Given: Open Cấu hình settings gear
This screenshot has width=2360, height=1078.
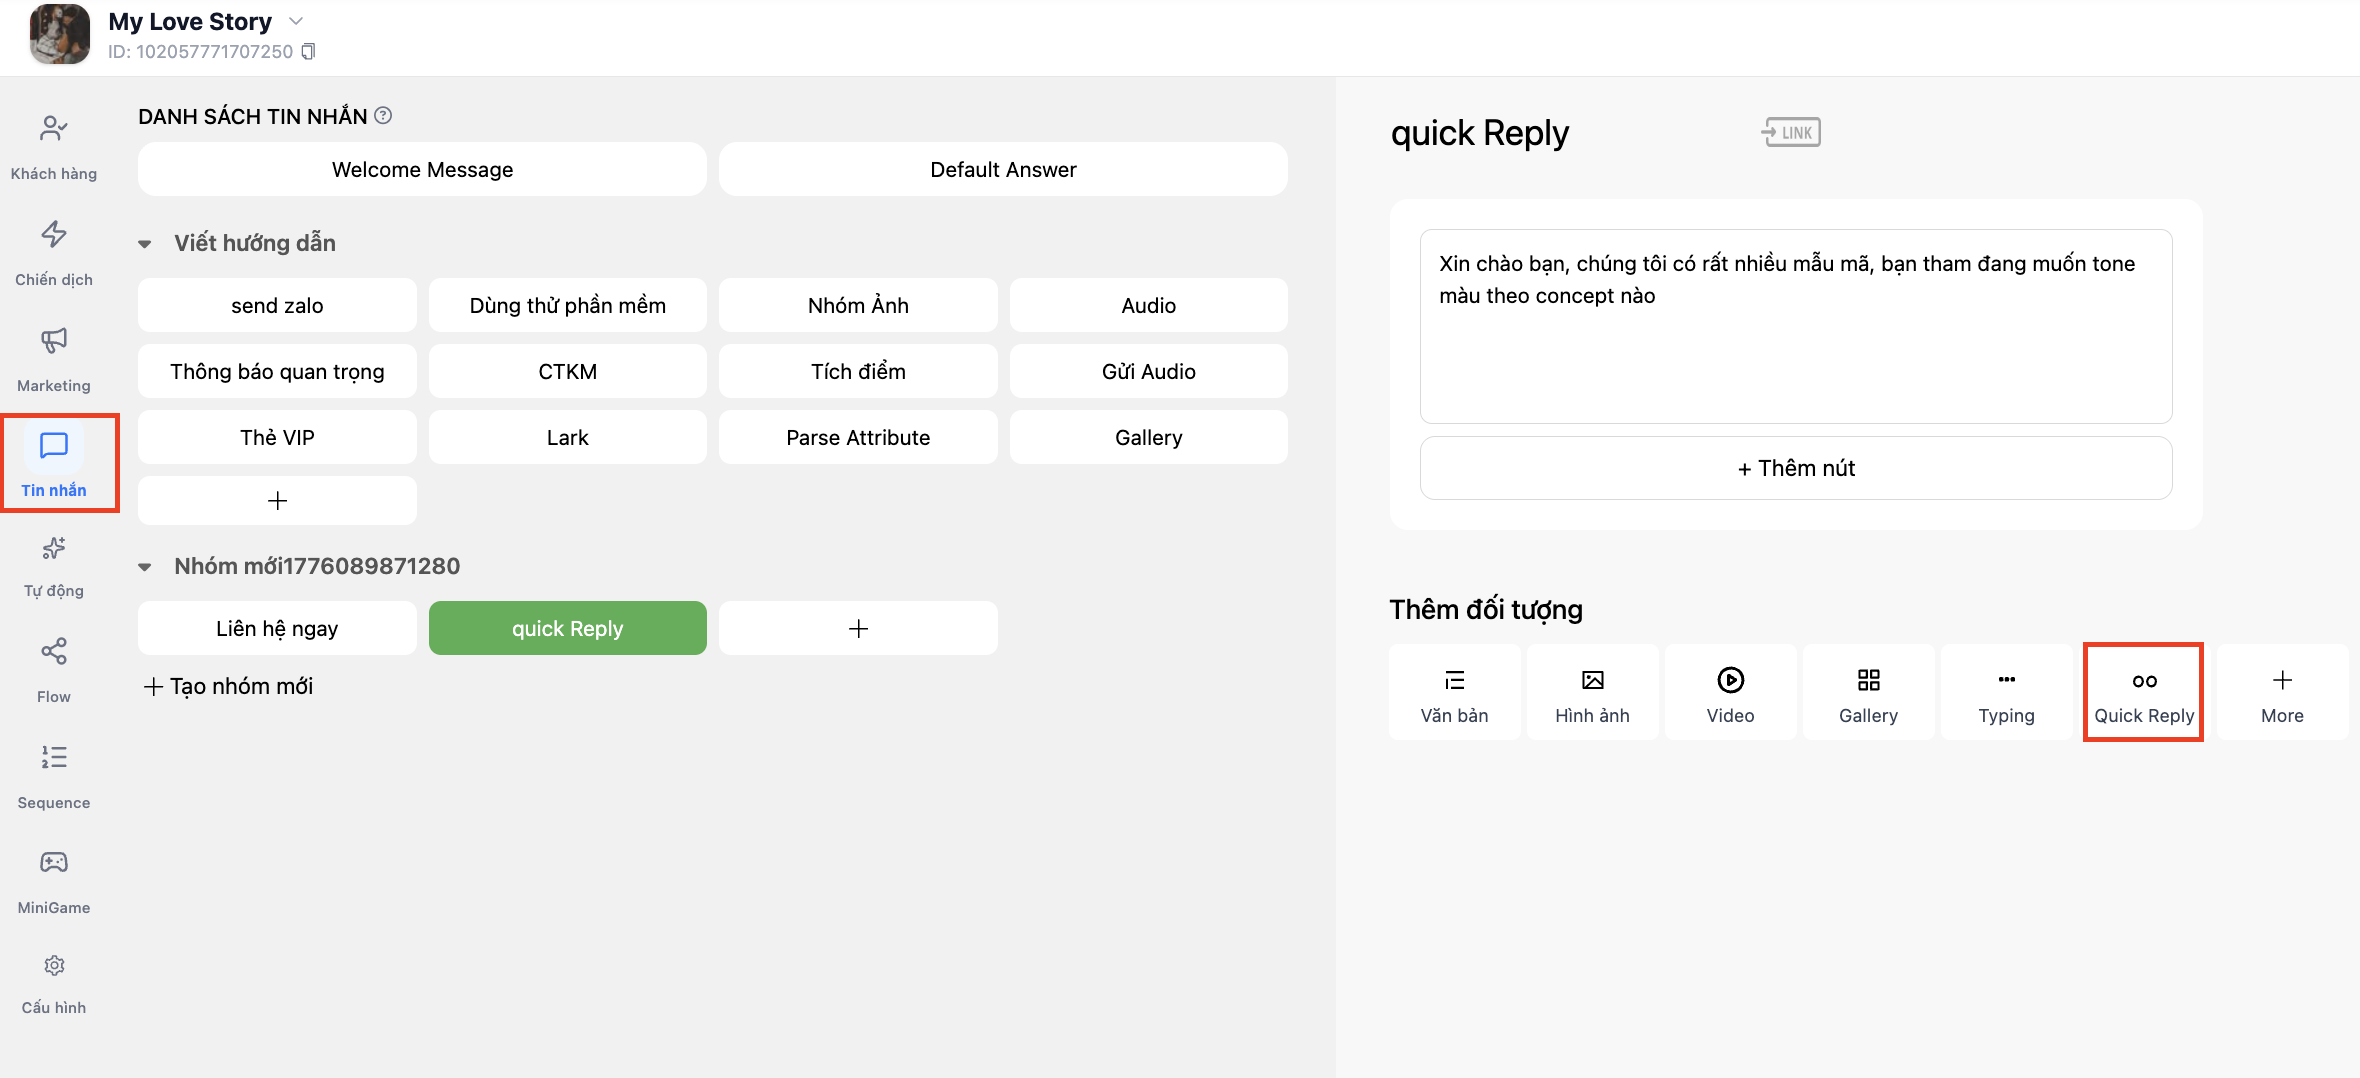Looking at the screenshot, I should tap(54, 982).
